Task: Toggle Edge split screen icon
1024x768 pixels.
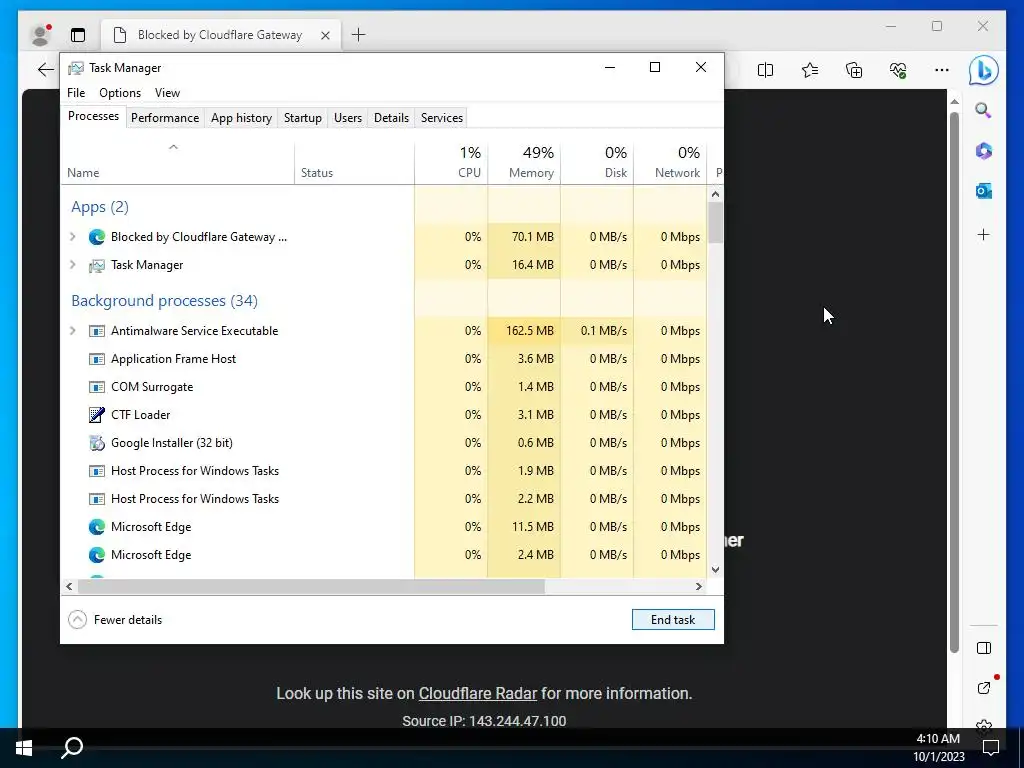Action: 765,70
